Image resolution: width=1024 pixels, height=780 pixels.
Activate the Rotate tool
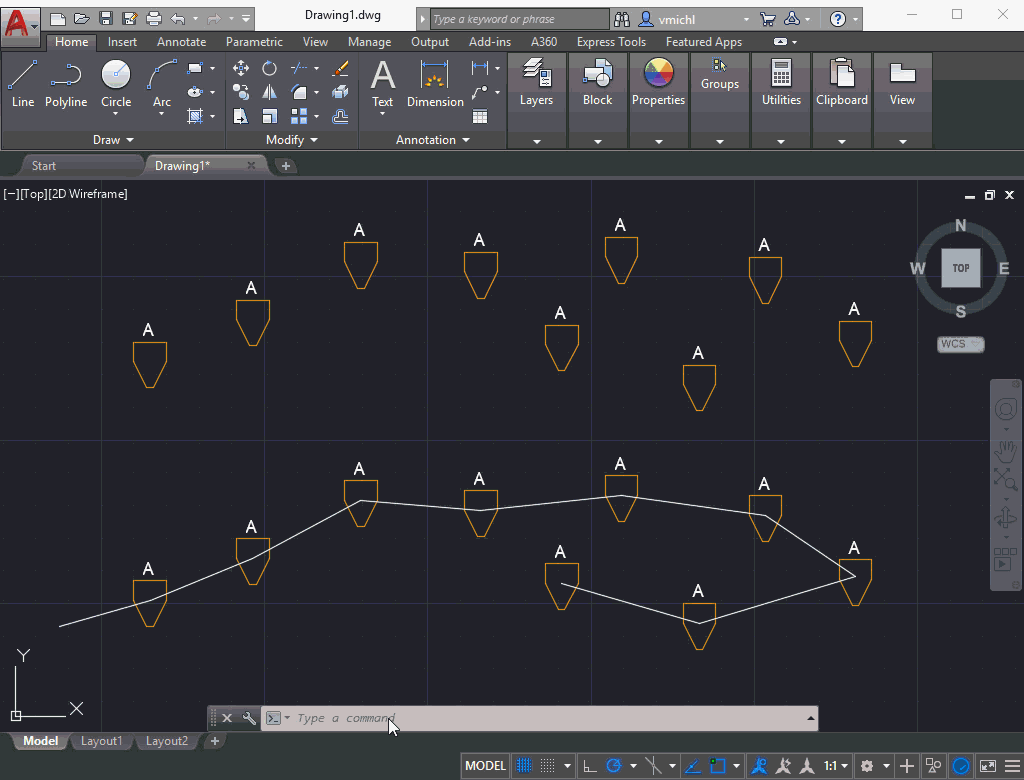270,68
